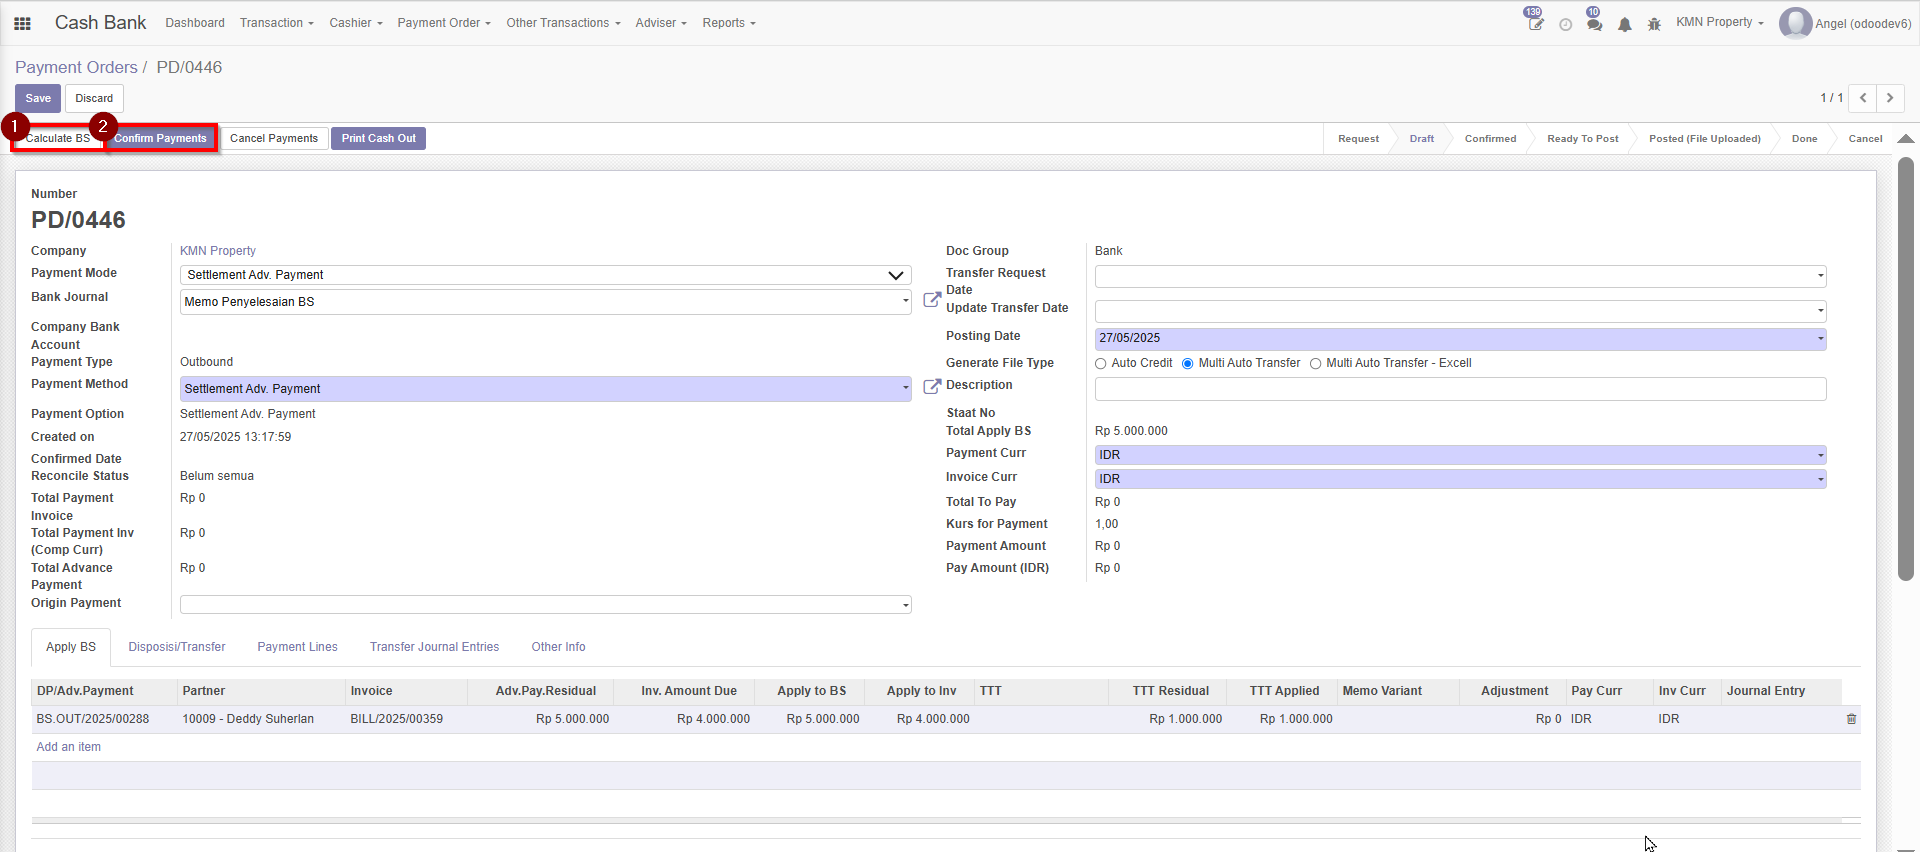The image size is (1920, 852).
Task: Select Multi Auto Transfer radio option
Action: click(1188, 364)
